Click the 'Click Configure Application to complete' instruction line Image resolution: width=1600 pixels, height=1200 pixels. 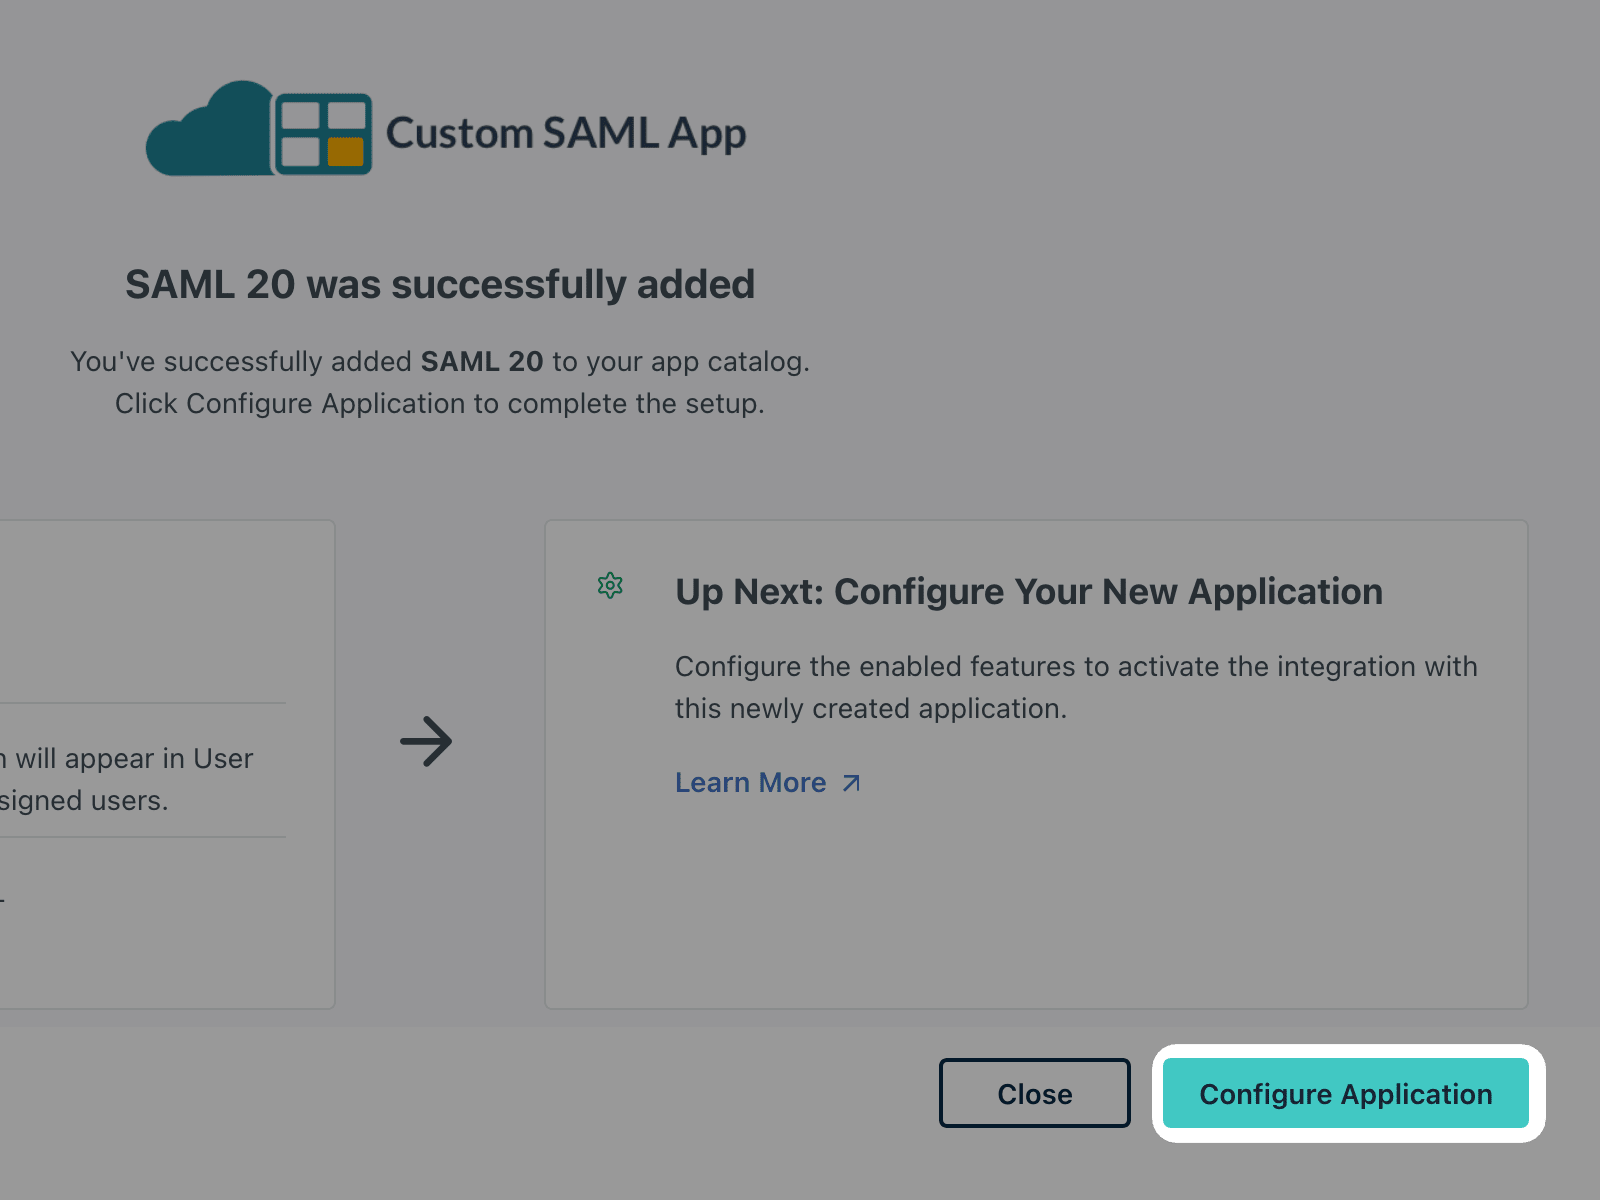tap(439, 404)
